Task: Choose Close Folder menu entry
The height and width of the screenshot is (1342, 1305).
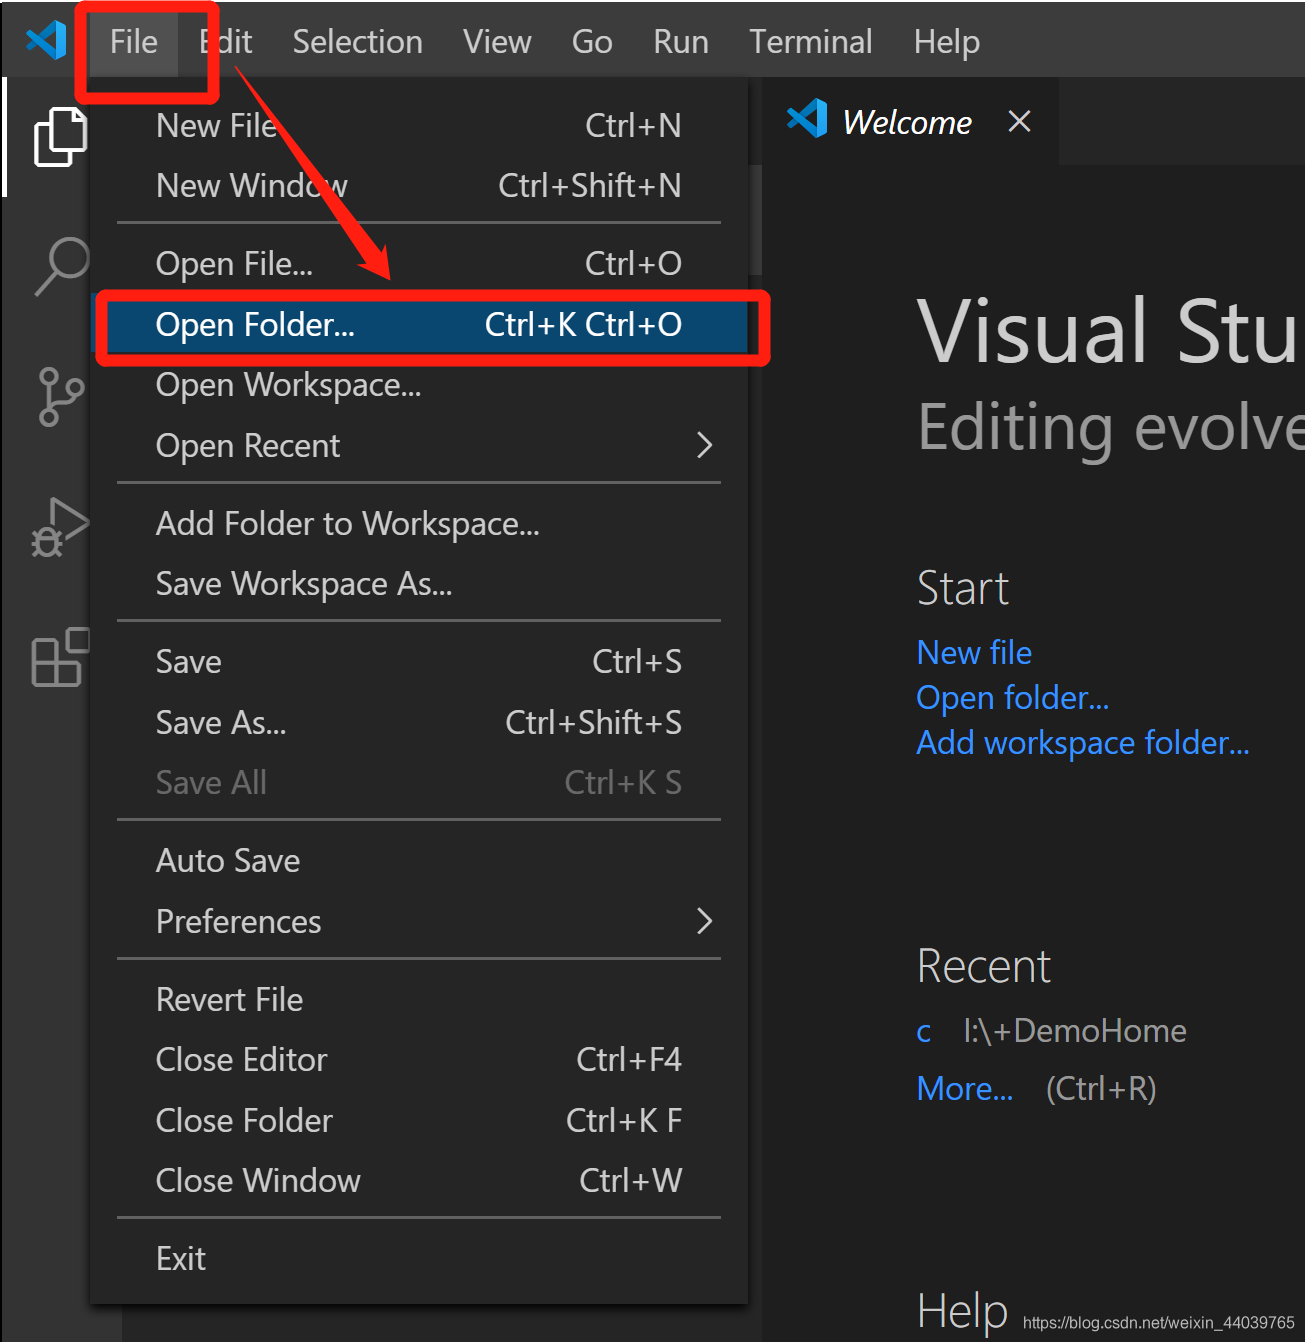Action: coord(419,1121)
